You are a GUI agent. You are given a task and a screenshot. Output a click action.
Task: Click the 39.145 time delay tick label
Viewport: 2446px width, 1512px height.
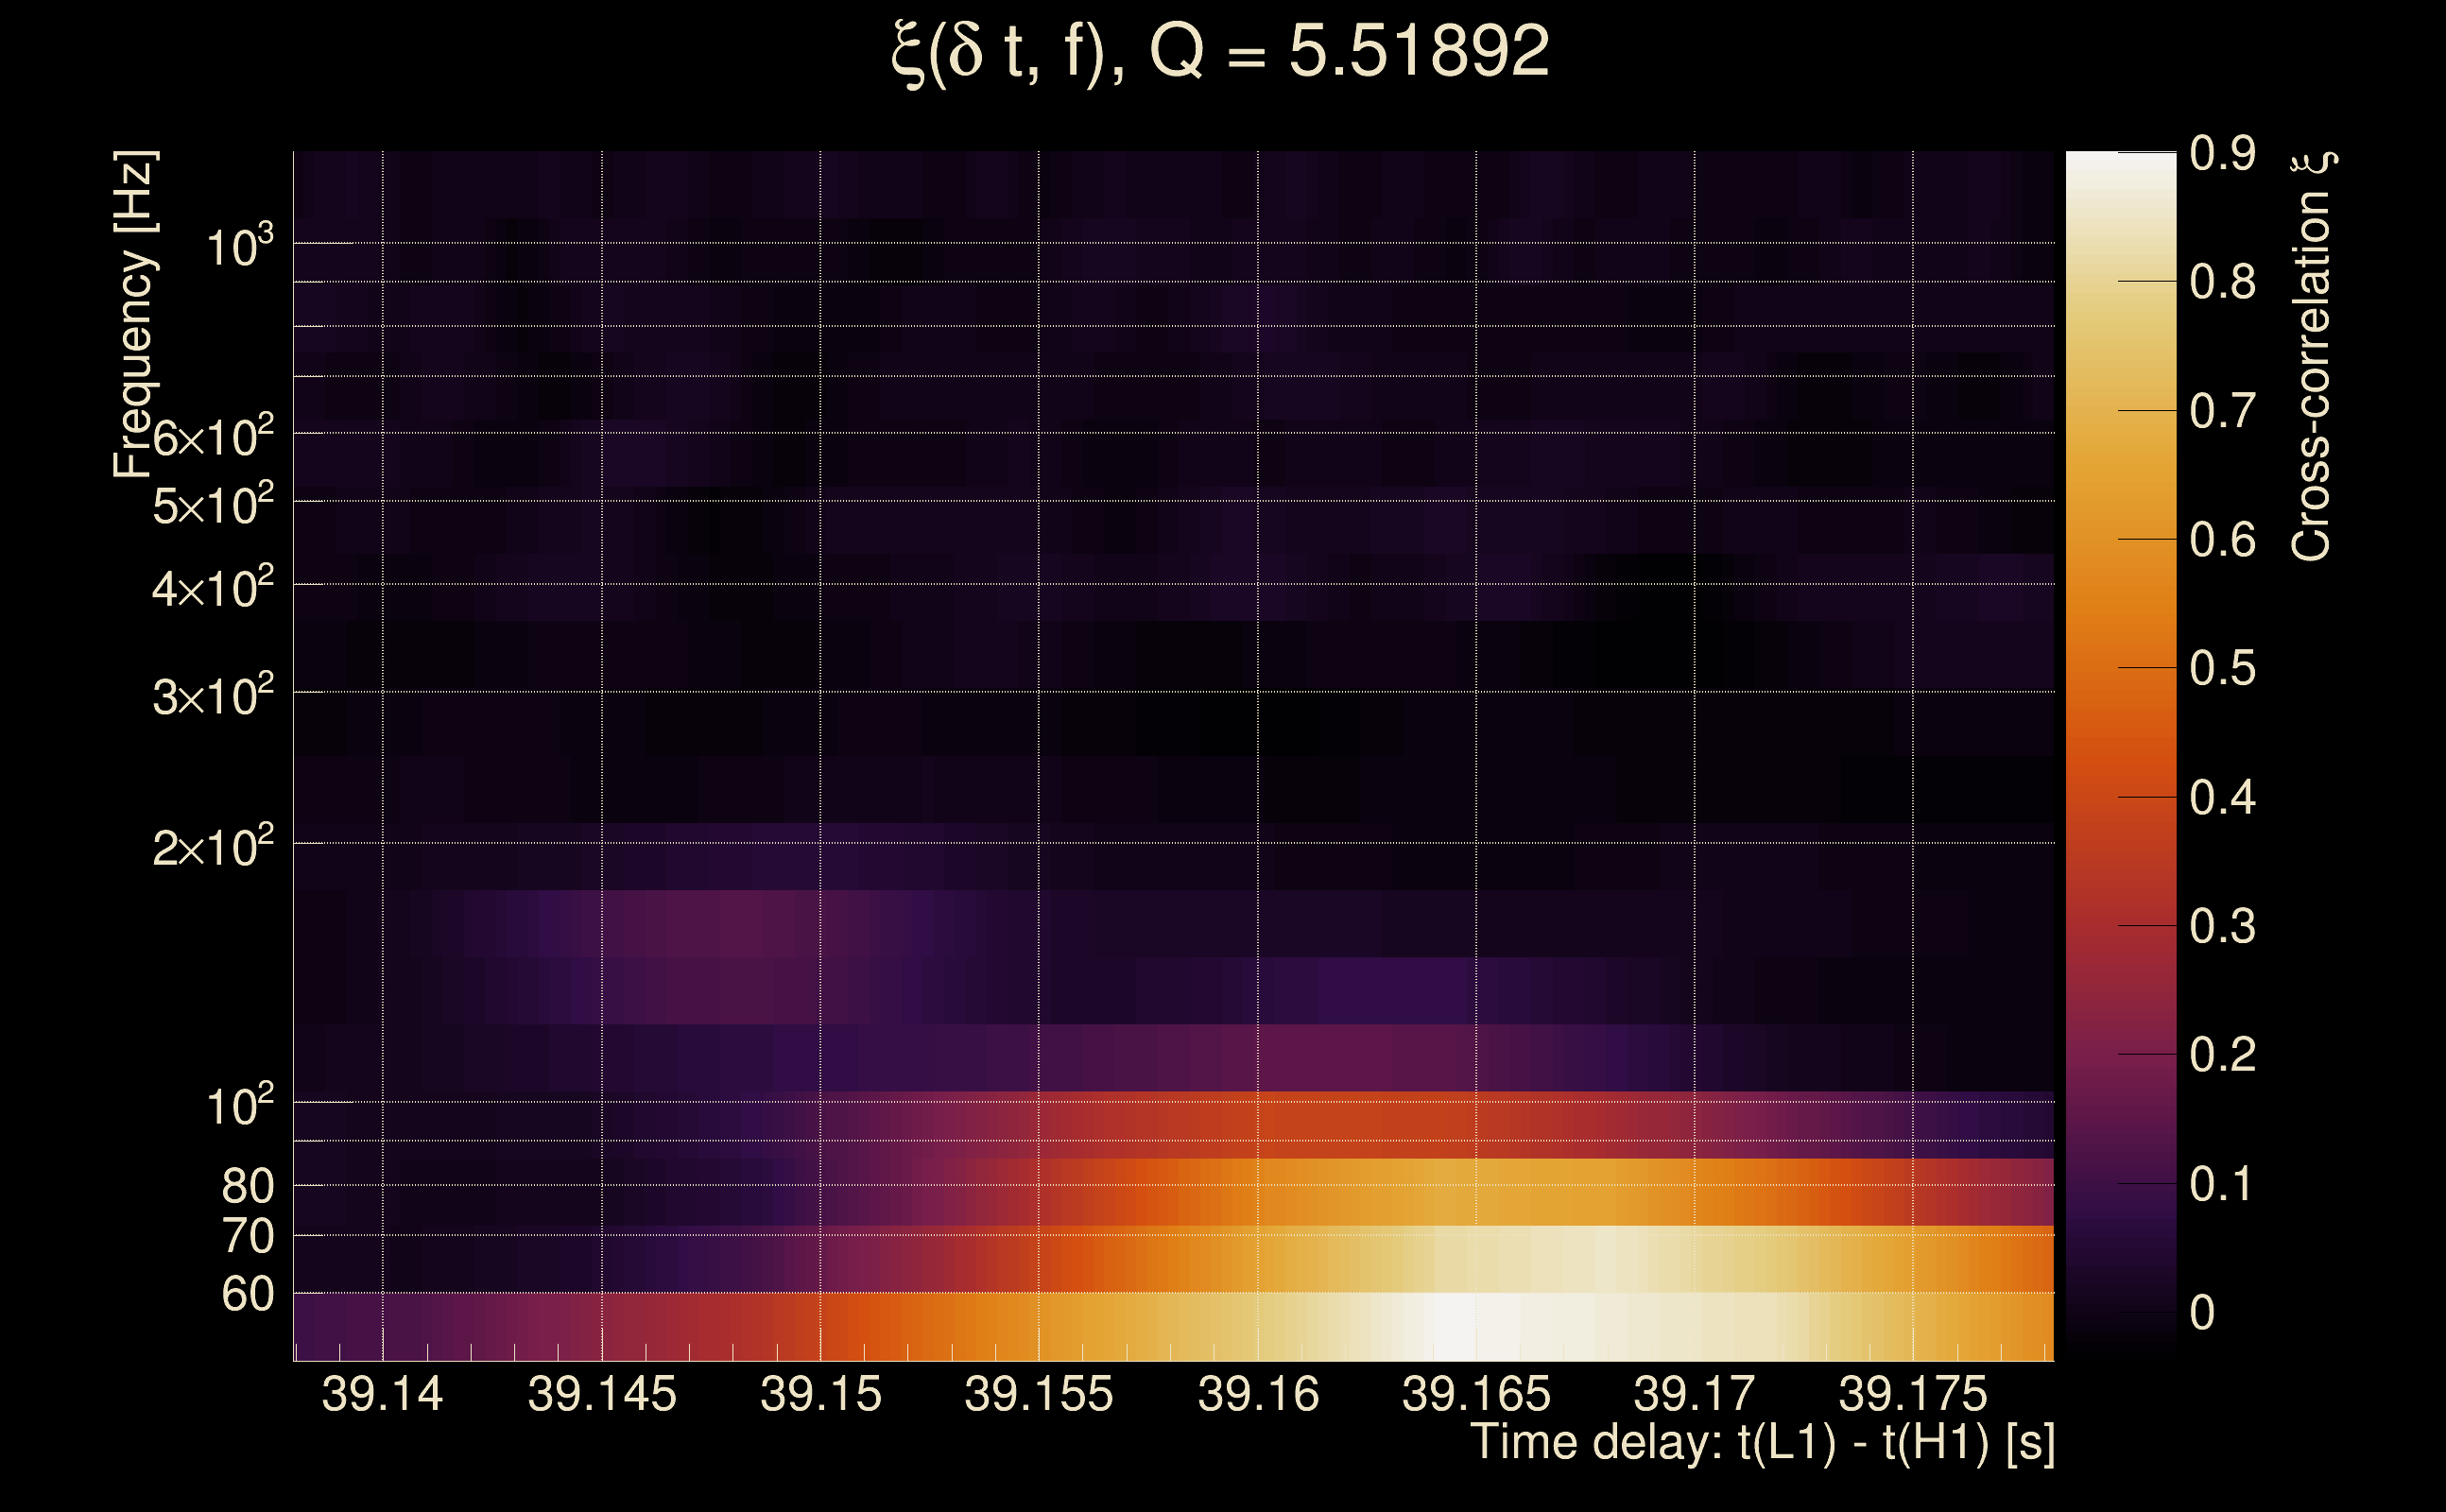(x=601, y=1394)
